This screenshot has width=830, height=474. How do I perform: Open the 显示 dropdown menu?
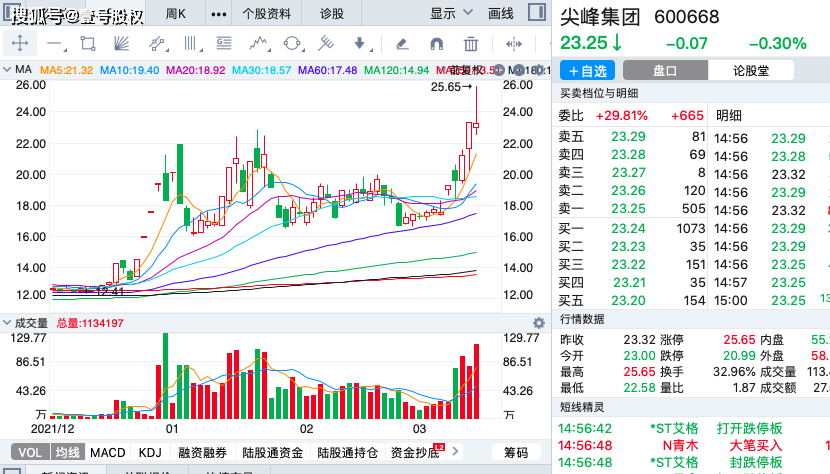click(x=450, y=13)
